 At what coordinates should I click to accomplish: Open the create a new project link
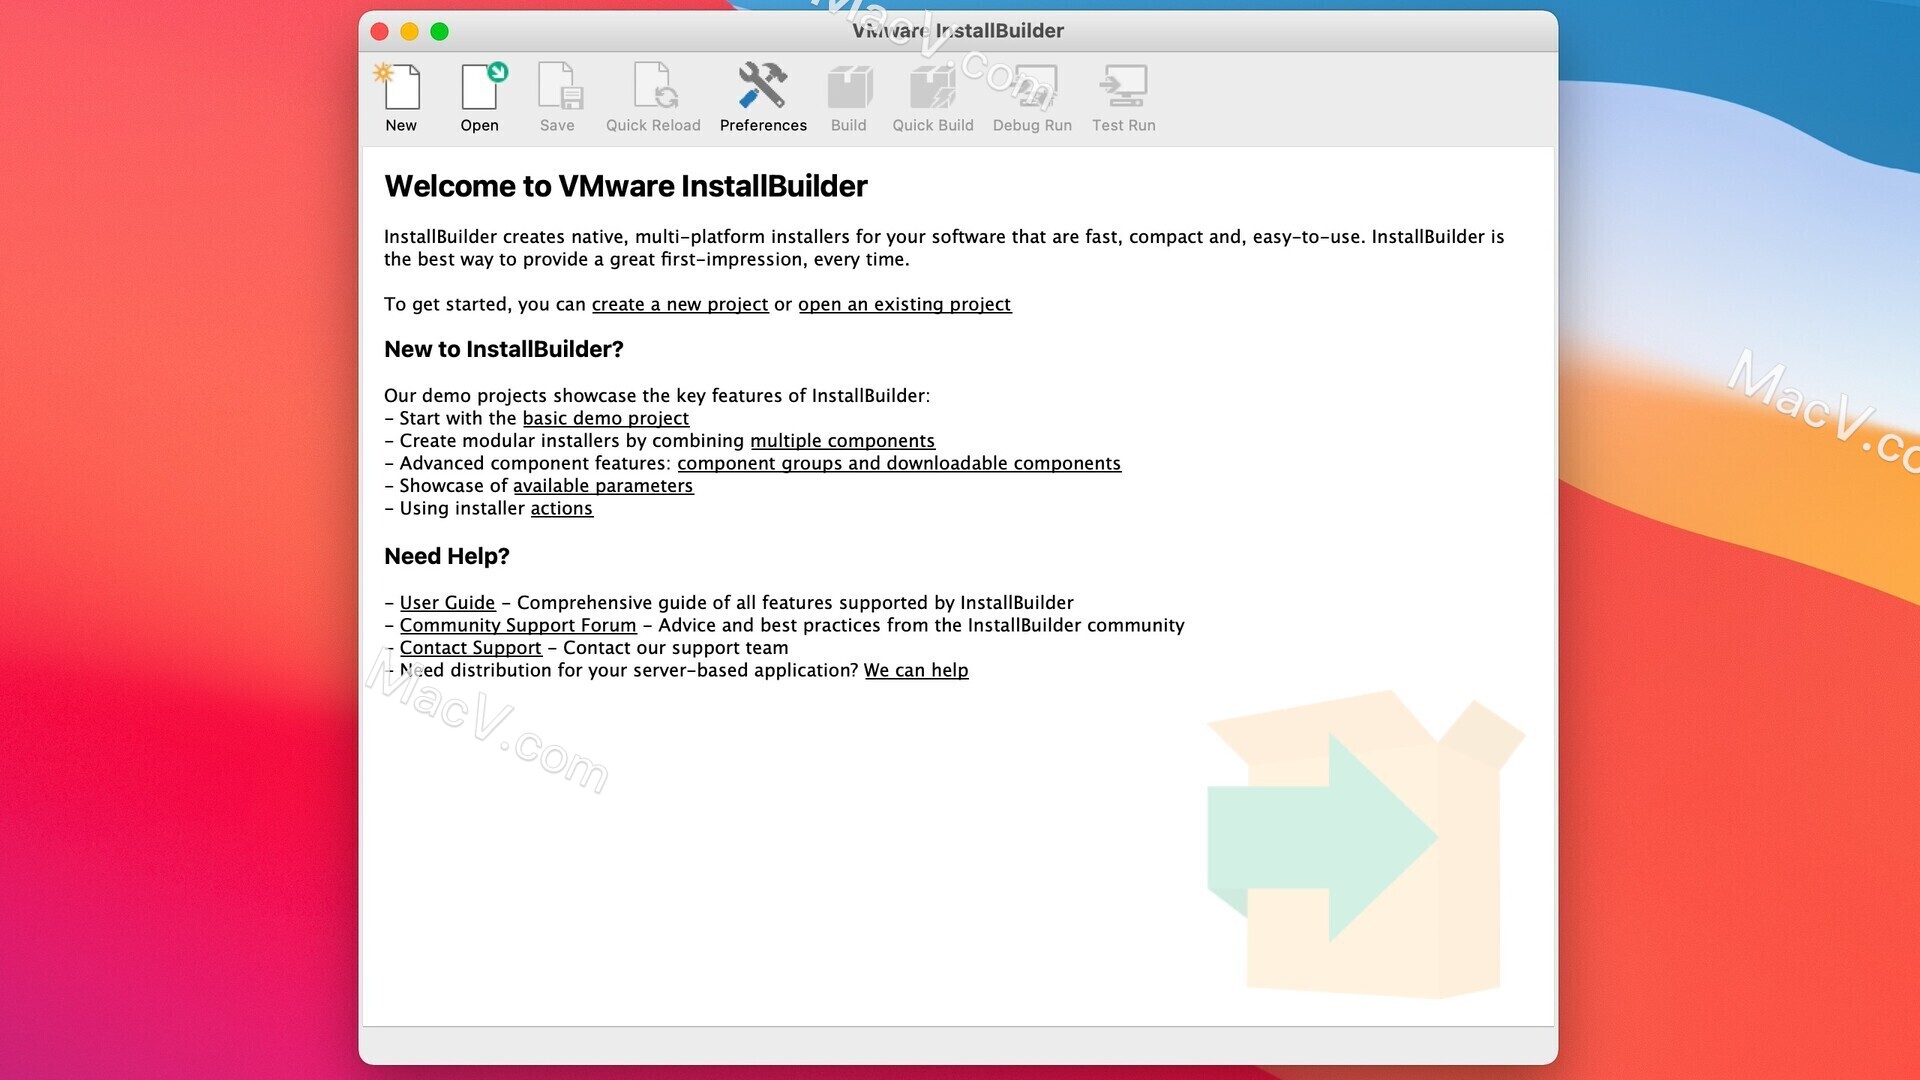point(679,304)
